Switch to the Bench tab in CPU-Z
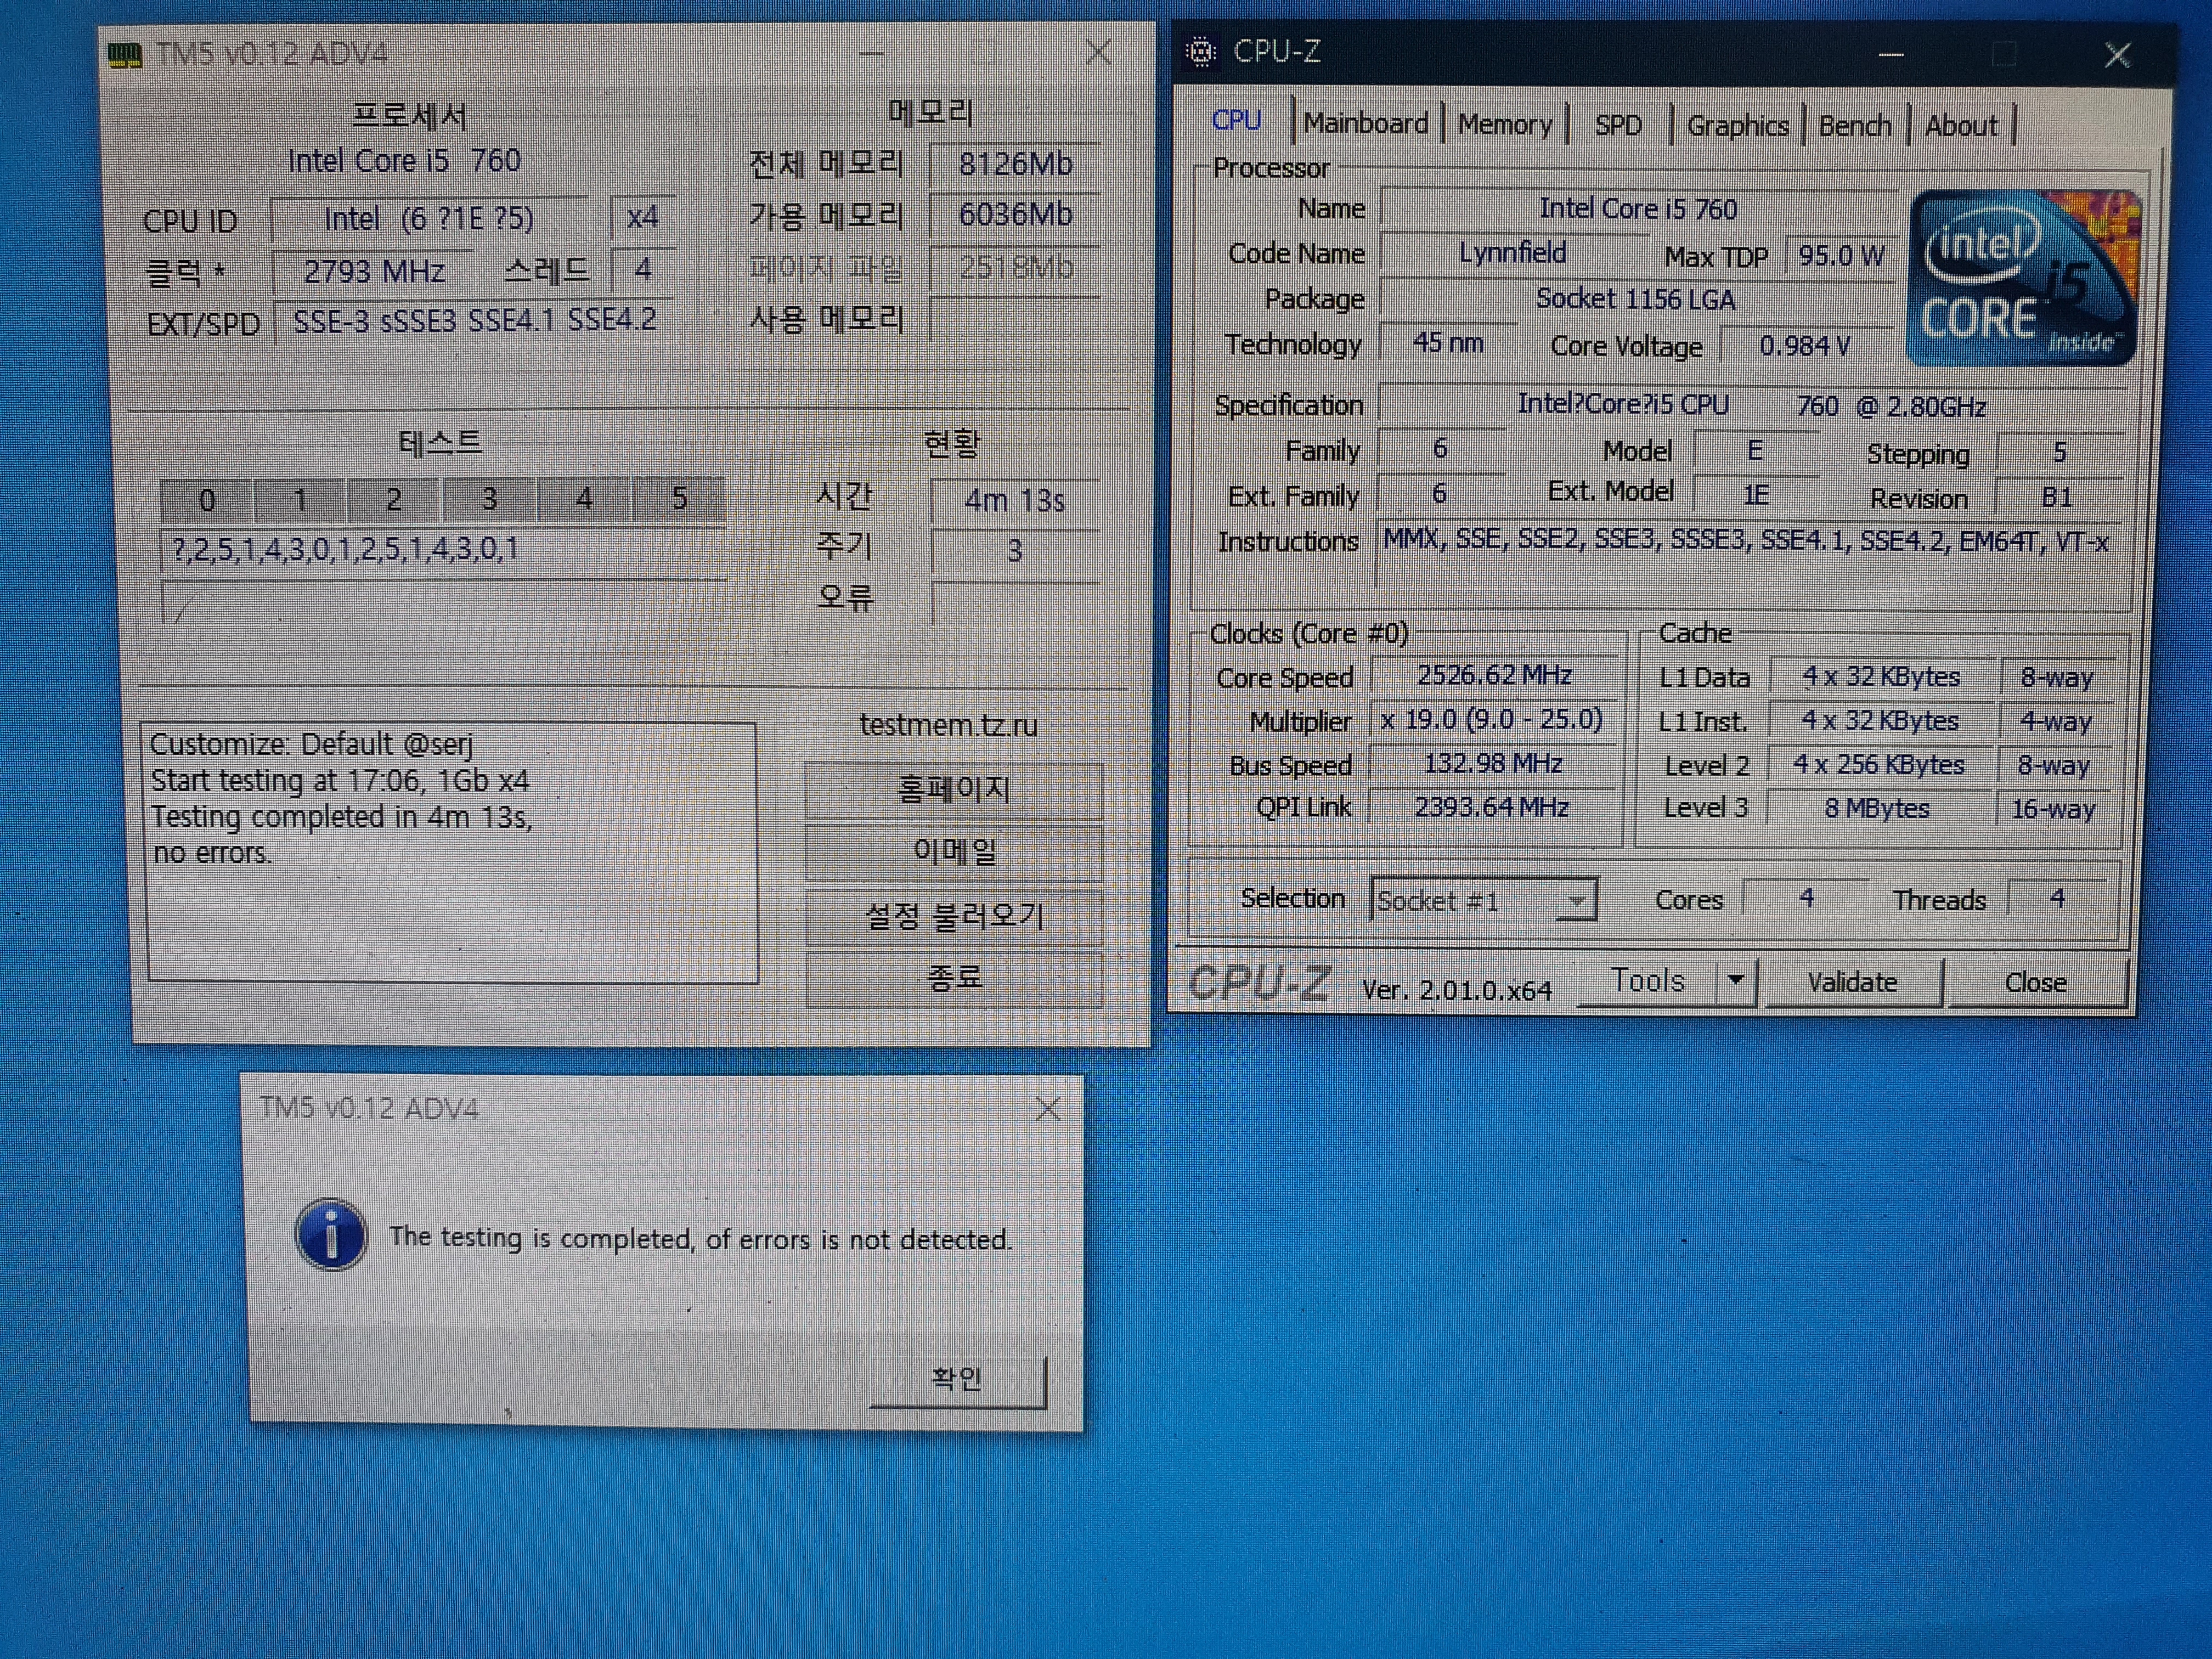2212x1659 pixels. pos(1855,126)
